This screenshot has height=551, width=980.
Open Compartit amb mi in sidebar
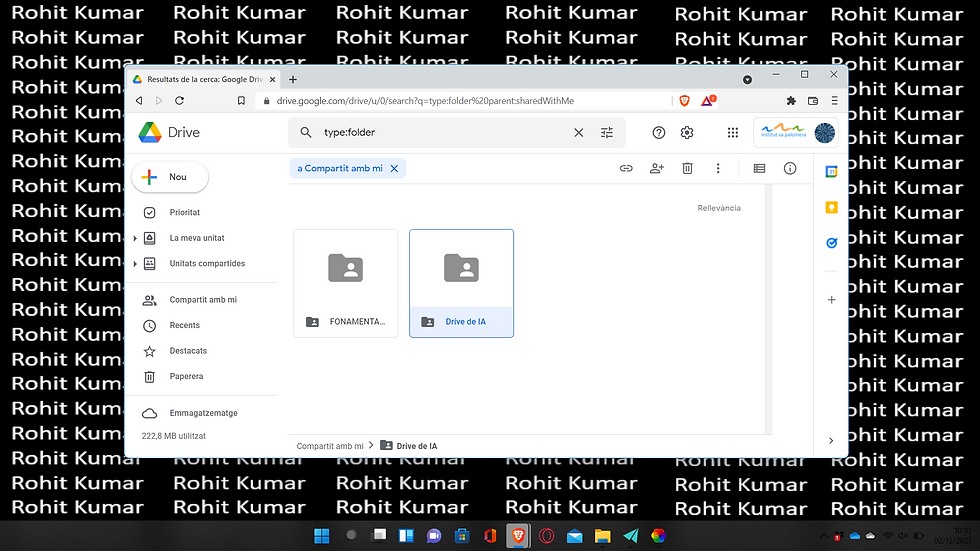point(203,300)
